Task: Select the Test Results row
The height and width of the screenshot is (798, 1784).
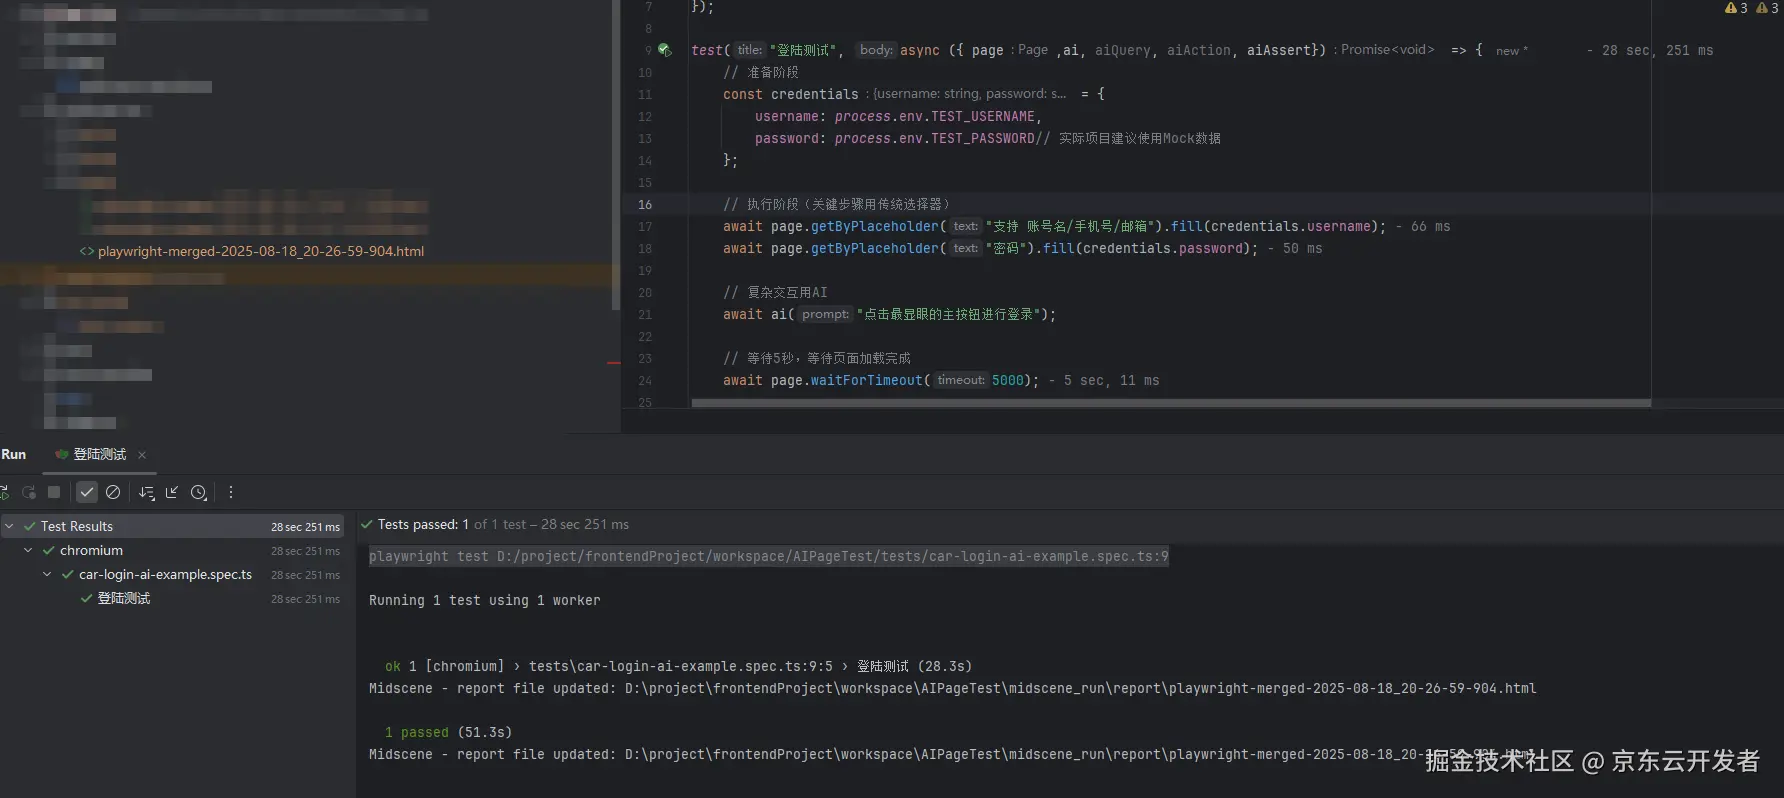Action: 172,526
